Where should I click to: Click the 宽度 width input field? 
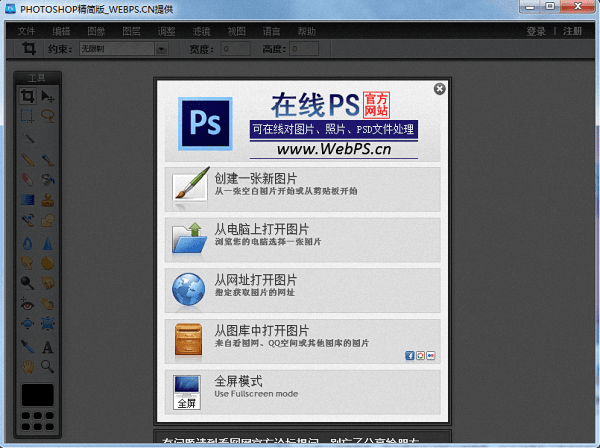(x=236, y=48)
